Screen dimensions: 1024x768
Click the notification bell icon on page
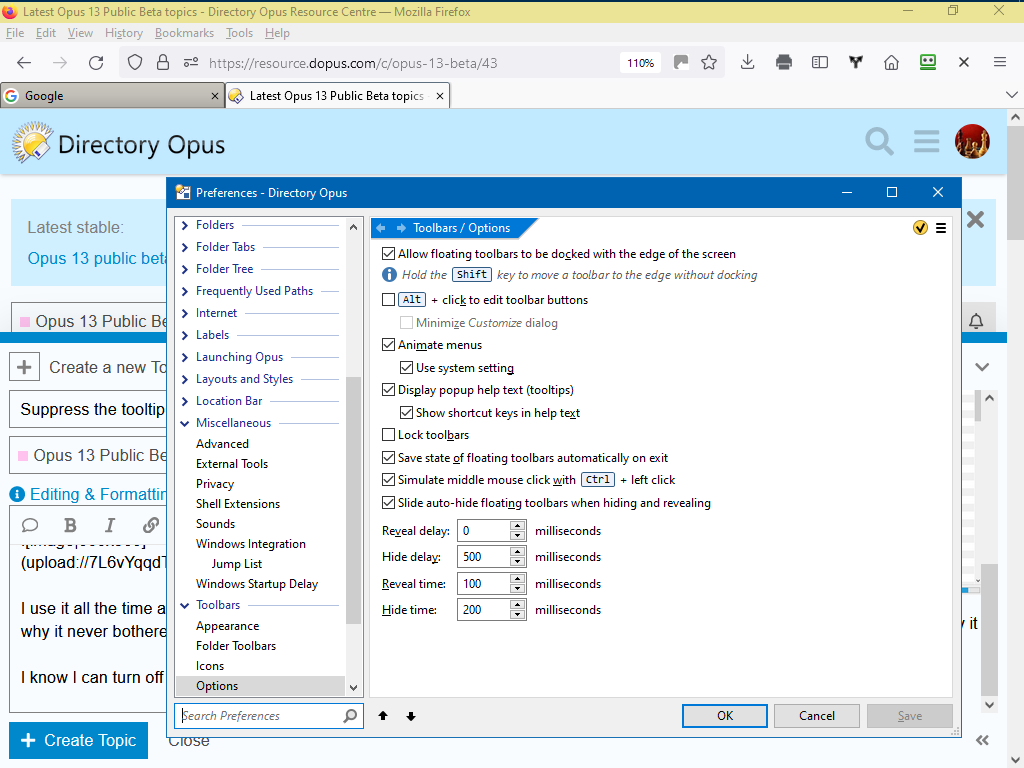[976, 321]
